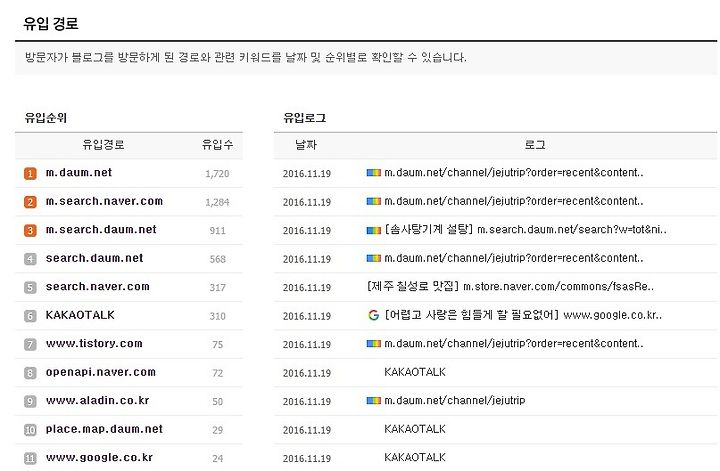Click the visit count 24
Image resolution: width=720 pixels, height=471 pixels.
(x=217, y=458)
